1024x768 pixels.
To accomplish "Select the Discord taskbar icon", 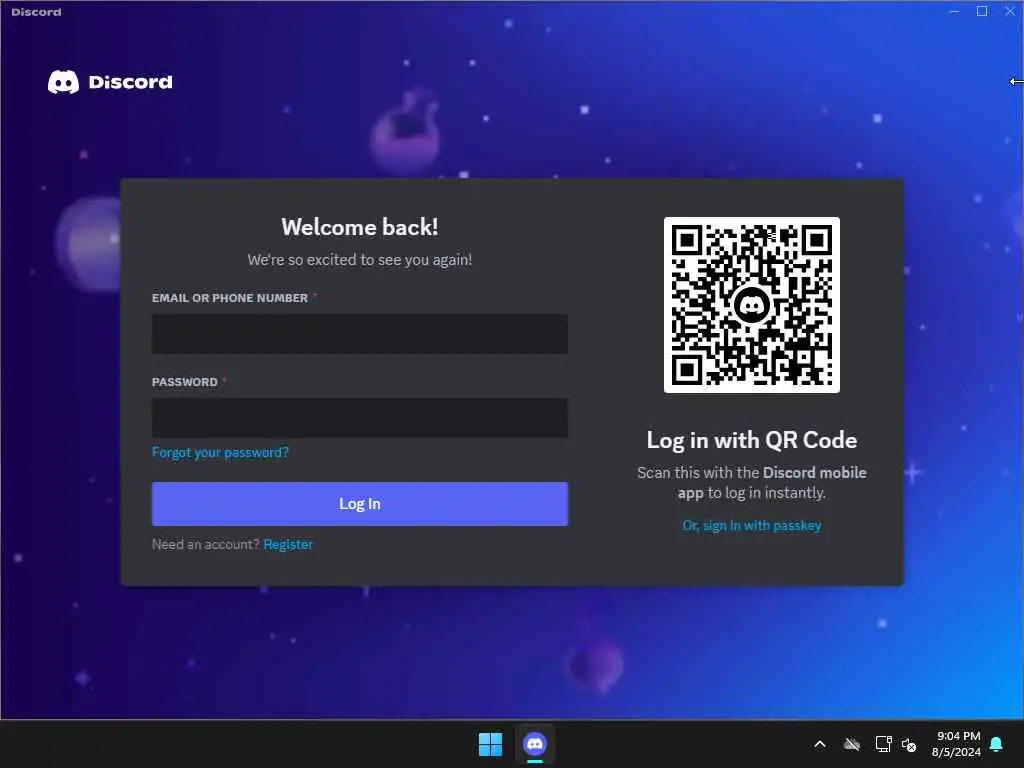I will 535,744.
